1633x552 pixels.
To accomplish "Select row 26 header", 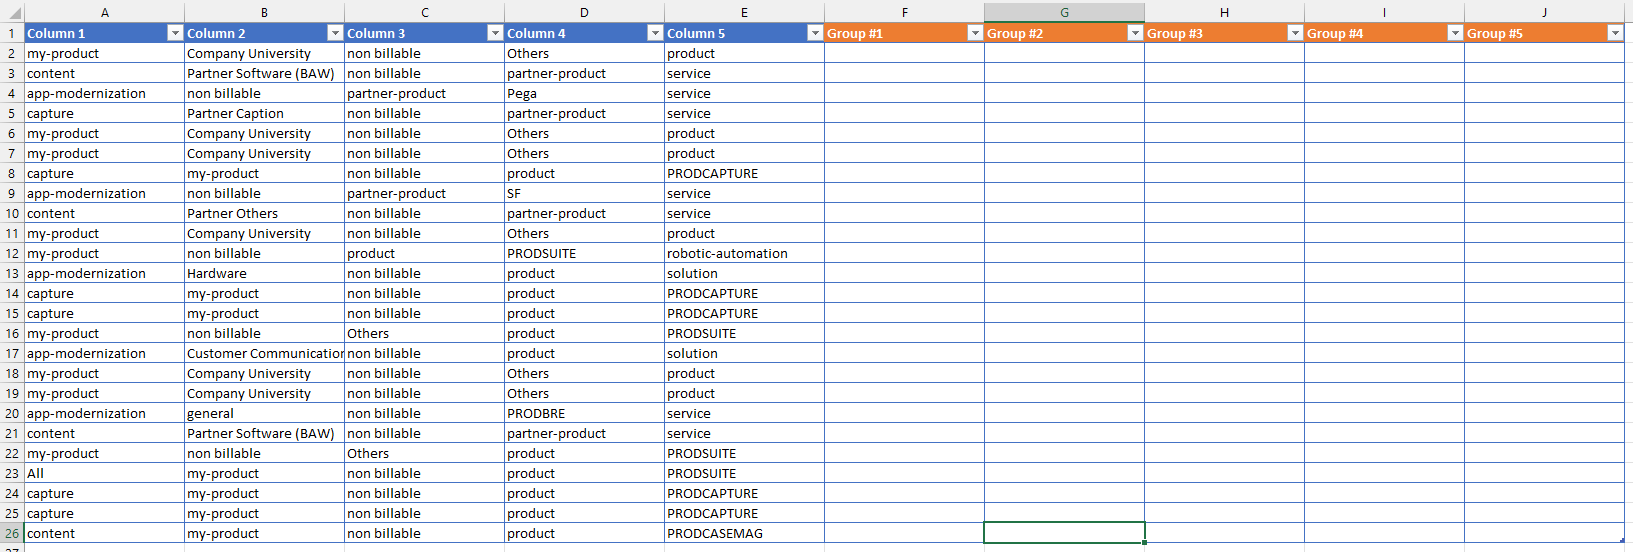I will 12,533.
